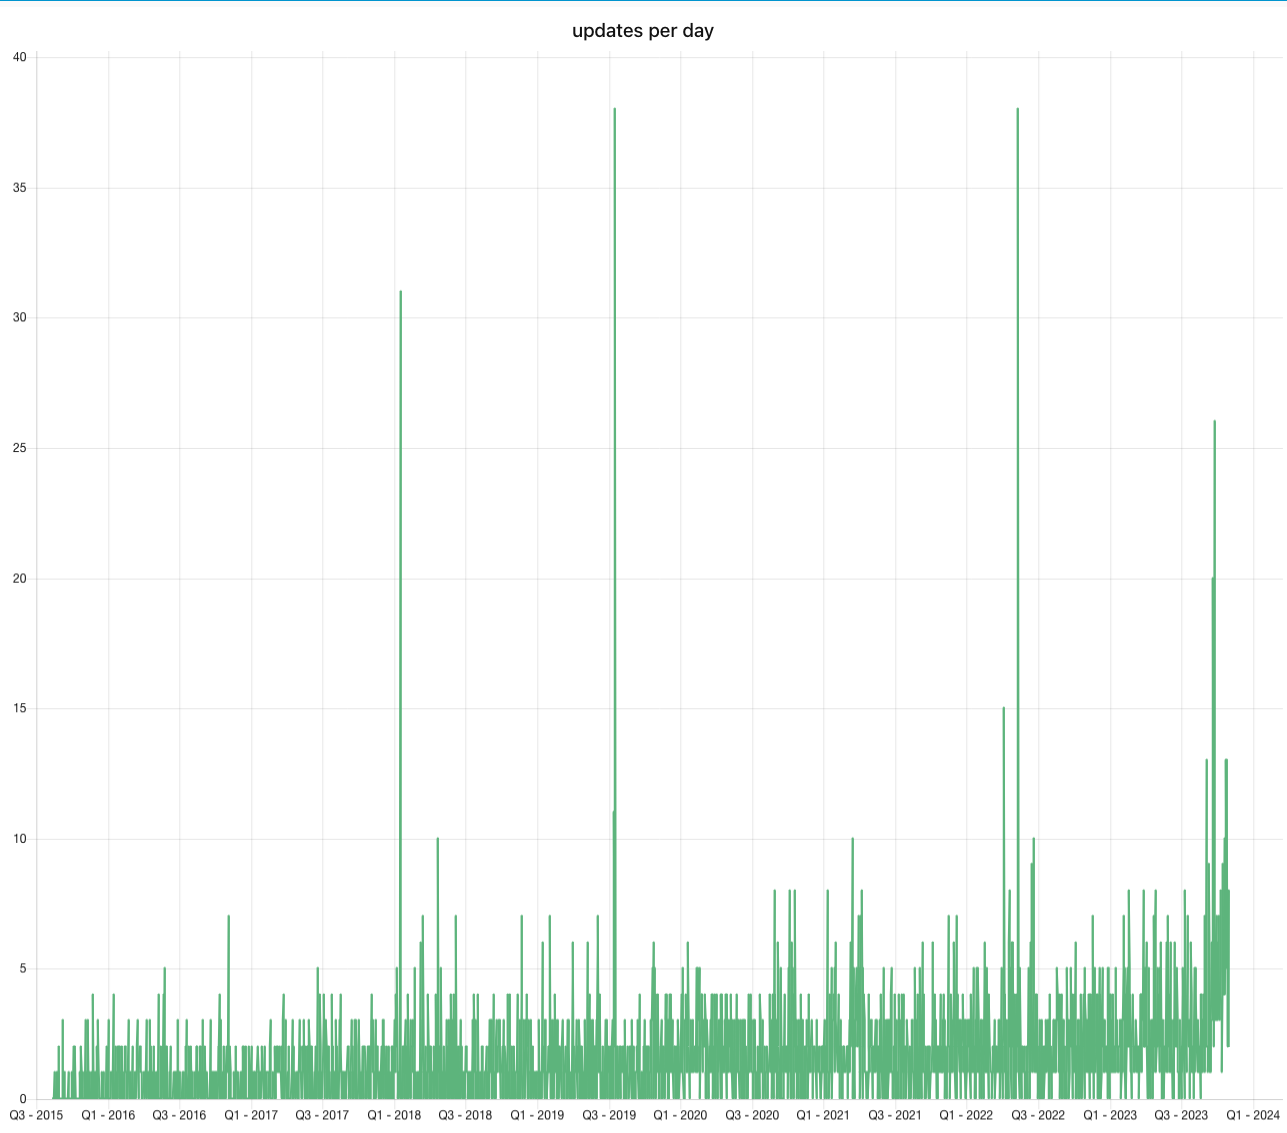The image size is (1287, 1133).
Task: Click the y-axis label 10
Action: [x=20, y=839]
